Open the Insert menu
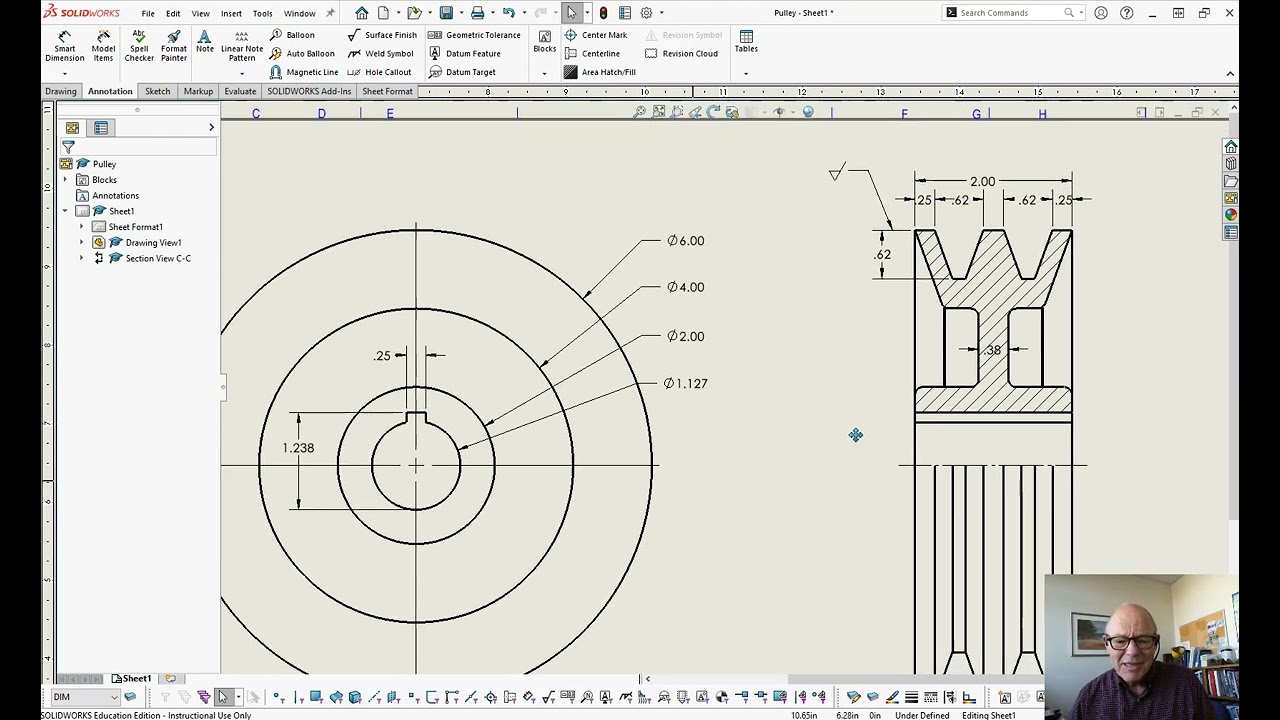The height and width of the screenshot is (720, 1280). pos(231,13)
